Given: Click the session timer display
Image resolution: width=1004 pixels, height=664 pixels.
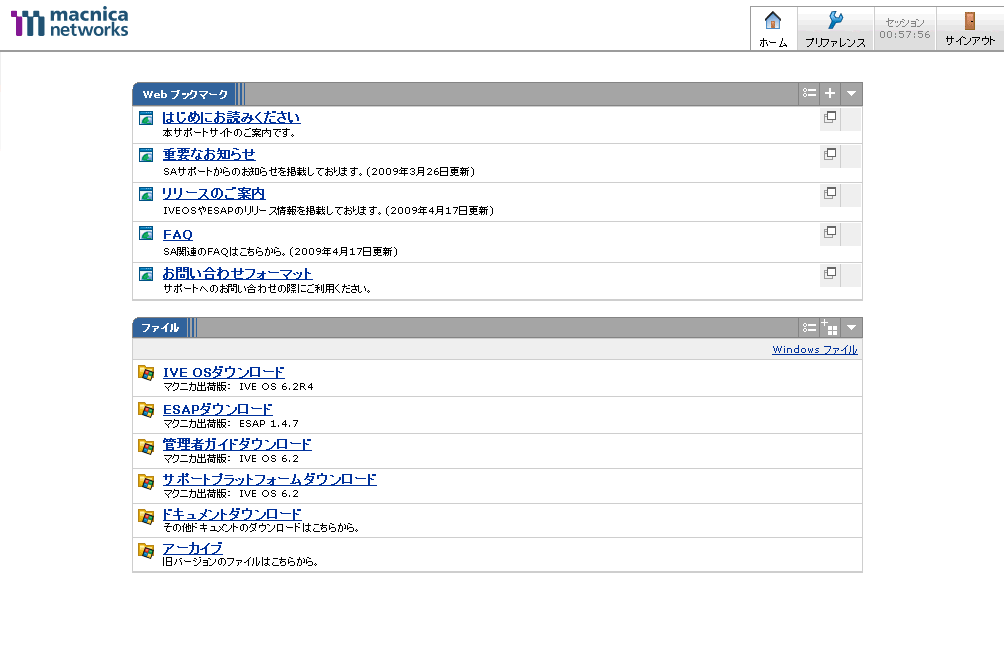Looking at the screenshot, I should [904, 28].
